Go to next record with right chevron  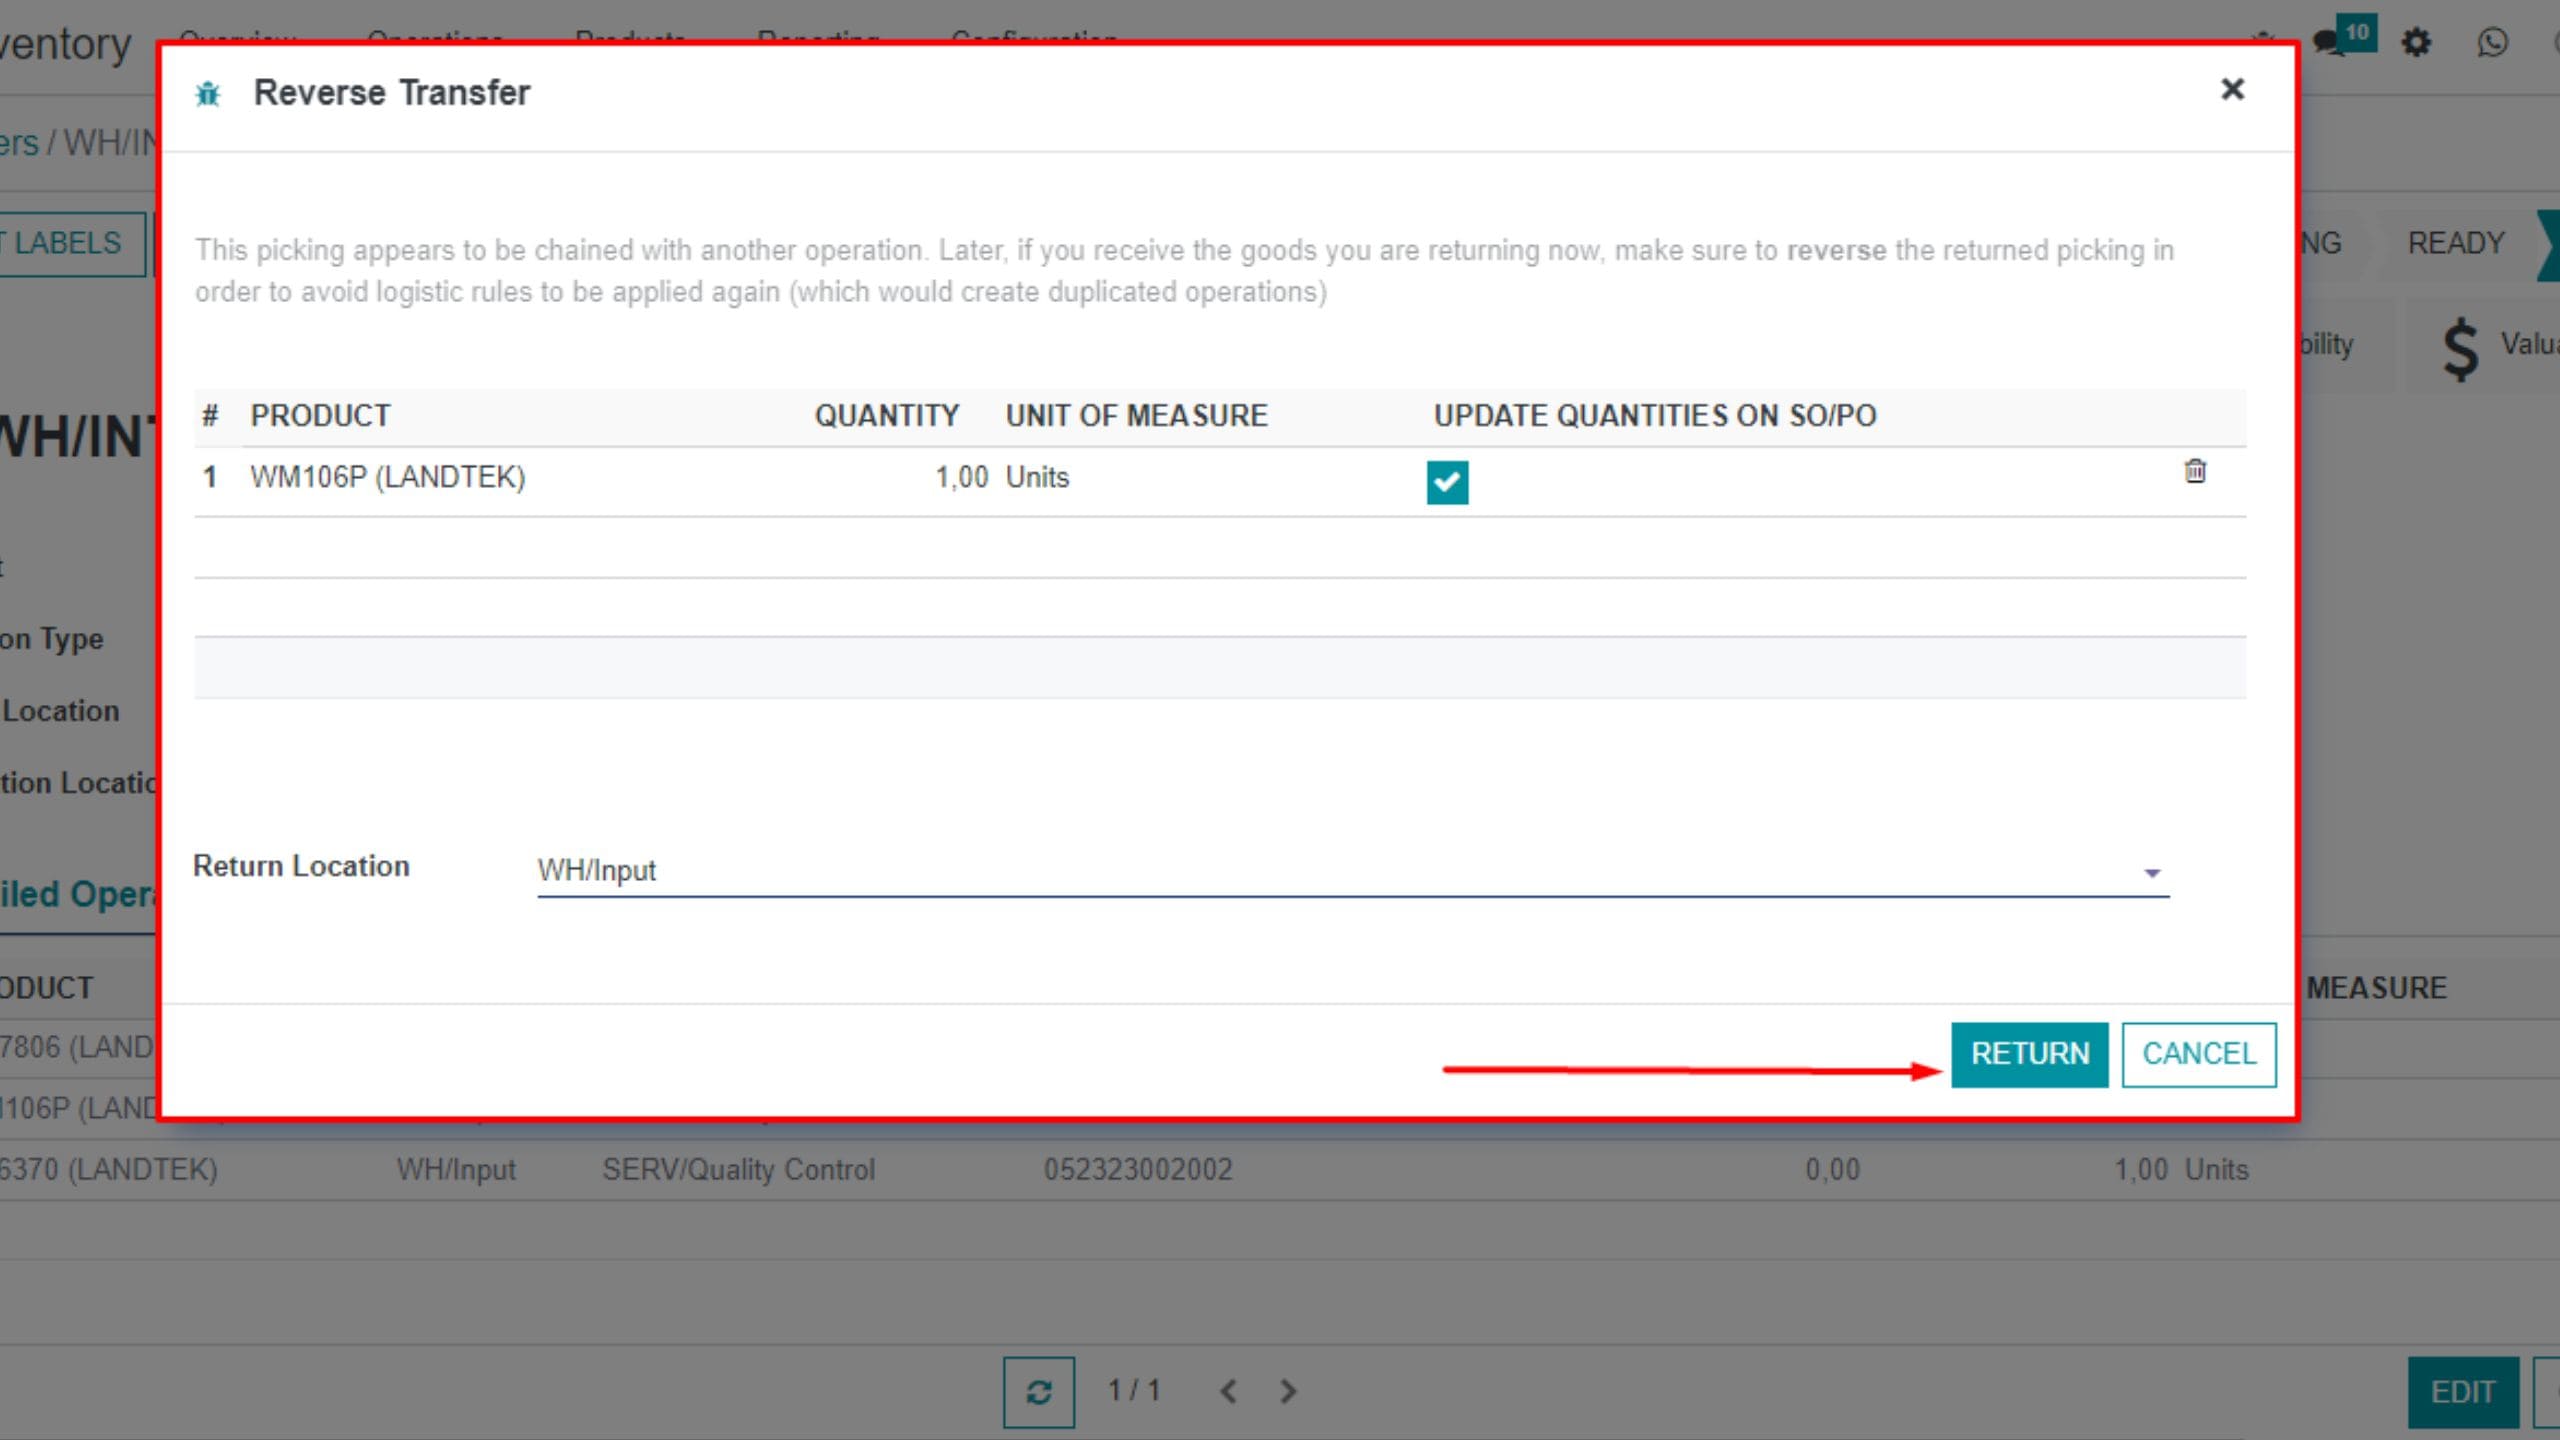1288,1391
